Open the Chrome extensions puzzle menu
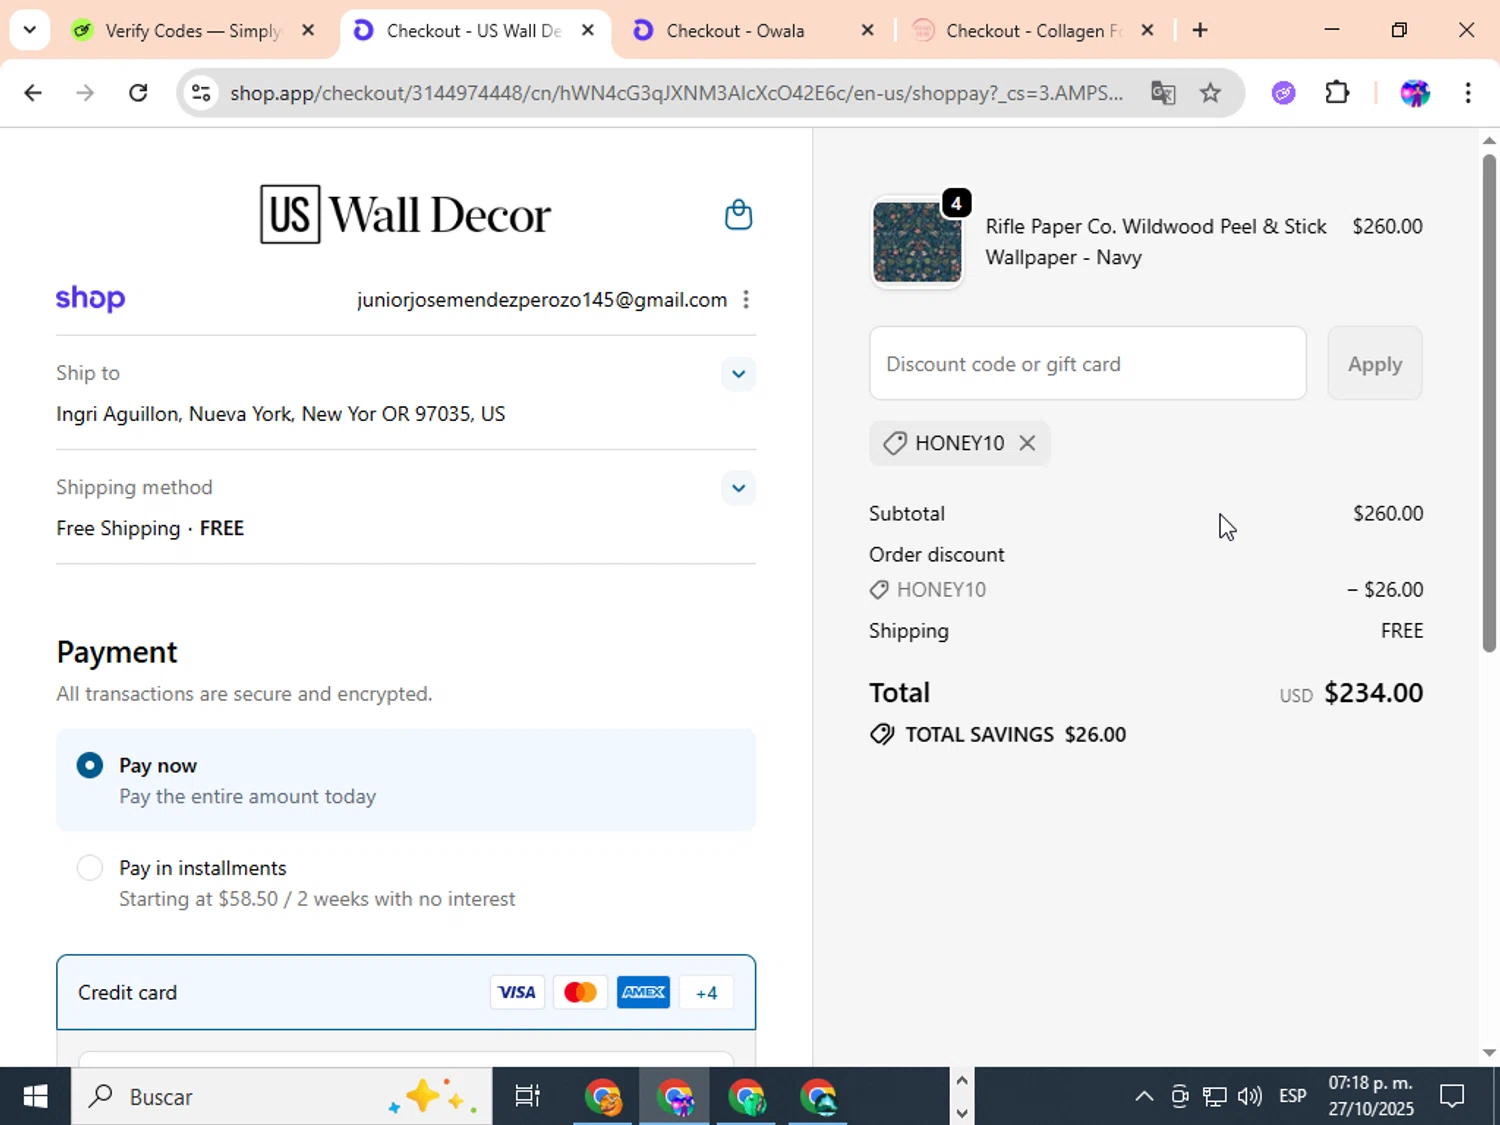This screenshot has height=1125, width=1500. (x=1337, y=93)
